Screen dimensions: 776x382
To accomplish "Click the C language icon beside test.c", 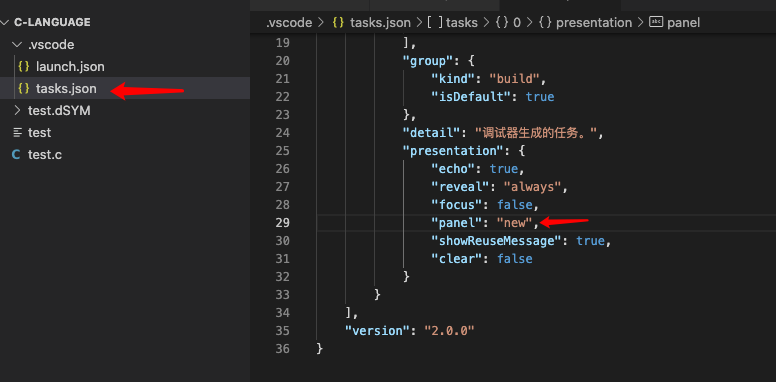I will pos(16,155).
